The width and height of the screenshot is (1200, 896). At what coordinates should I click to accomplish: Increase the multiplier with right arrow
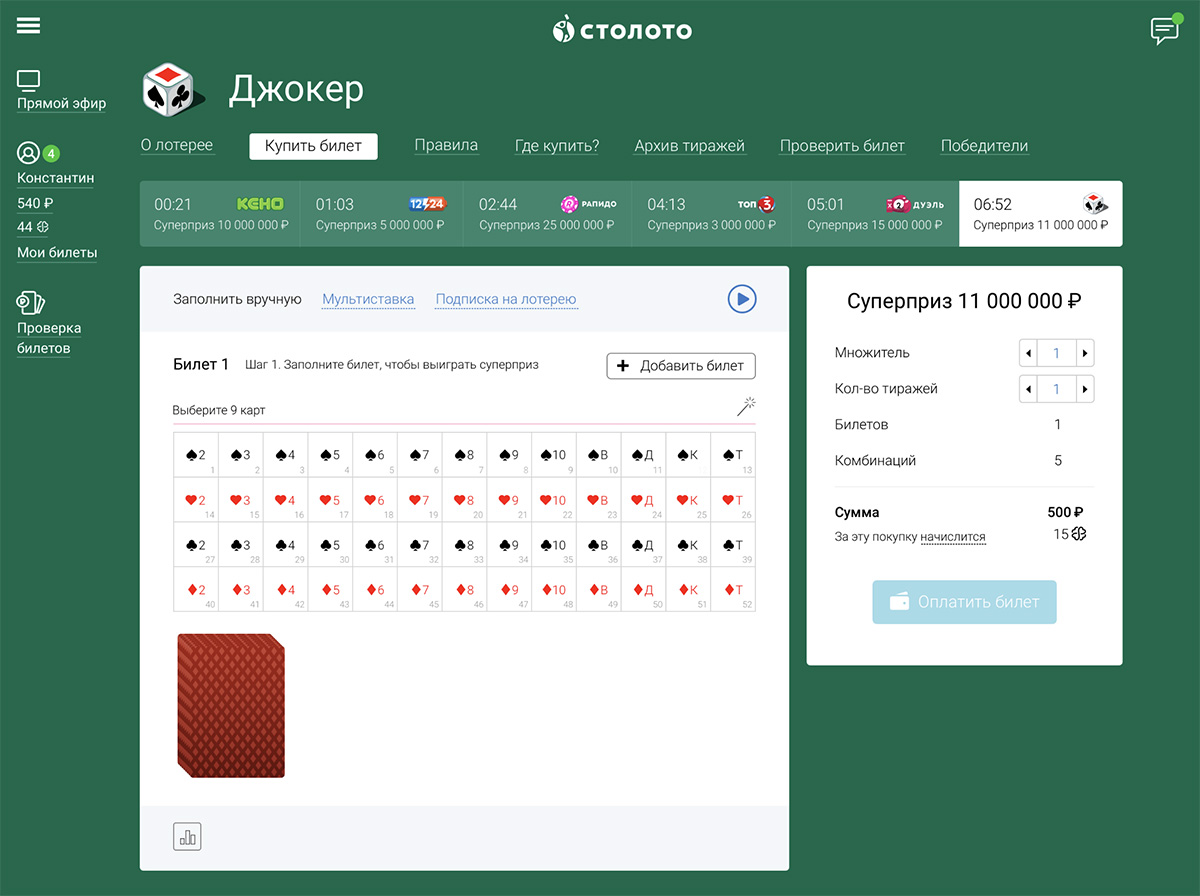[x=1085, y=353]
